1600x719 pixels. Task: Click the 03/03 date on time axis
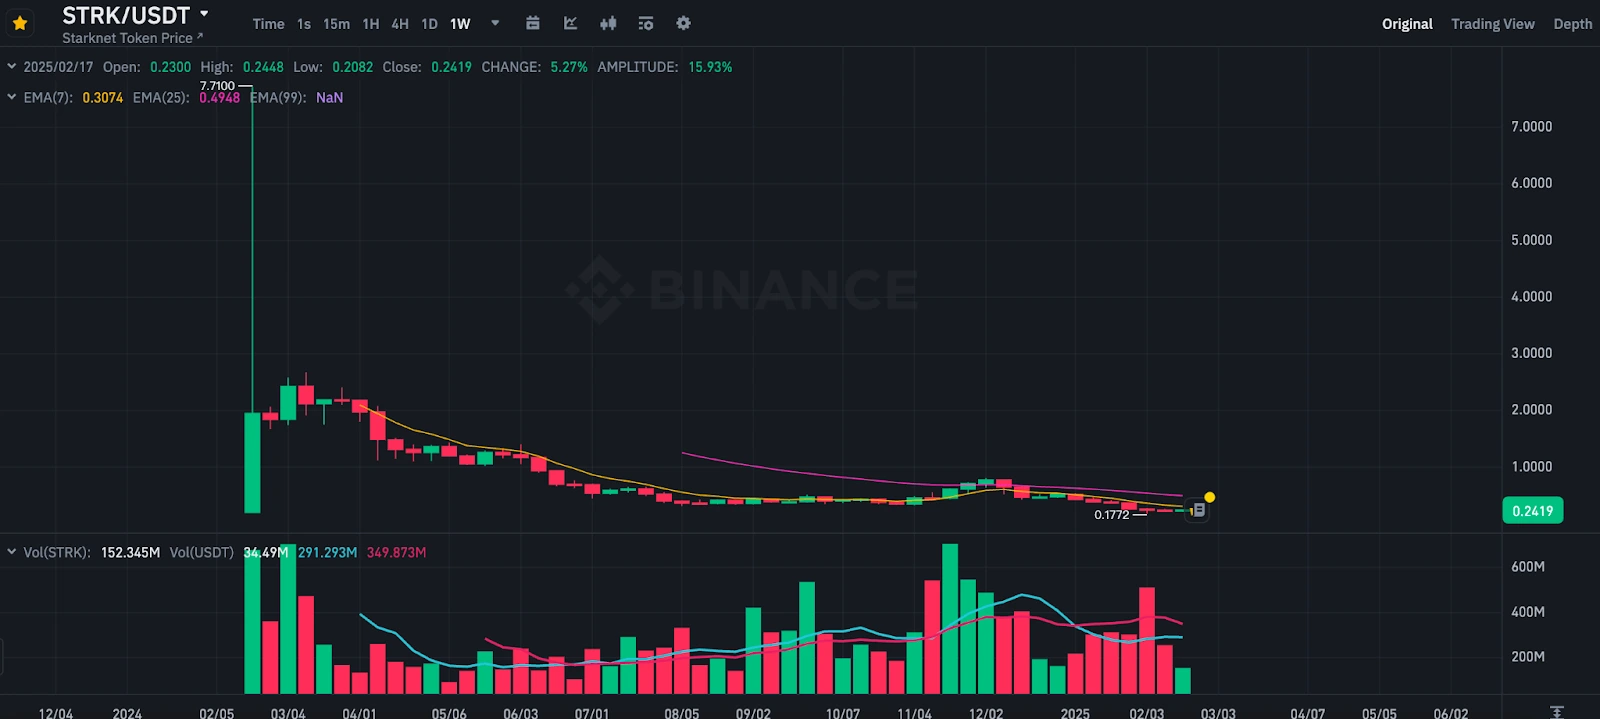pos(1218,713)
